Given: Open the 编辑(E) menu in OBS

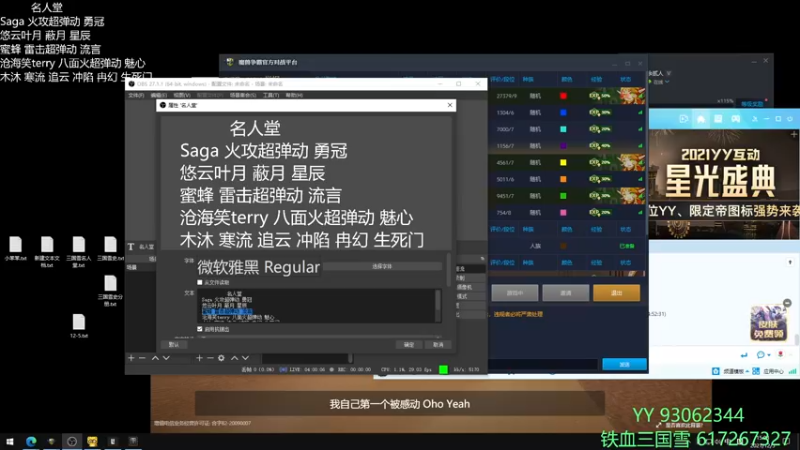Looking at the screenshot, I should 159,95.
